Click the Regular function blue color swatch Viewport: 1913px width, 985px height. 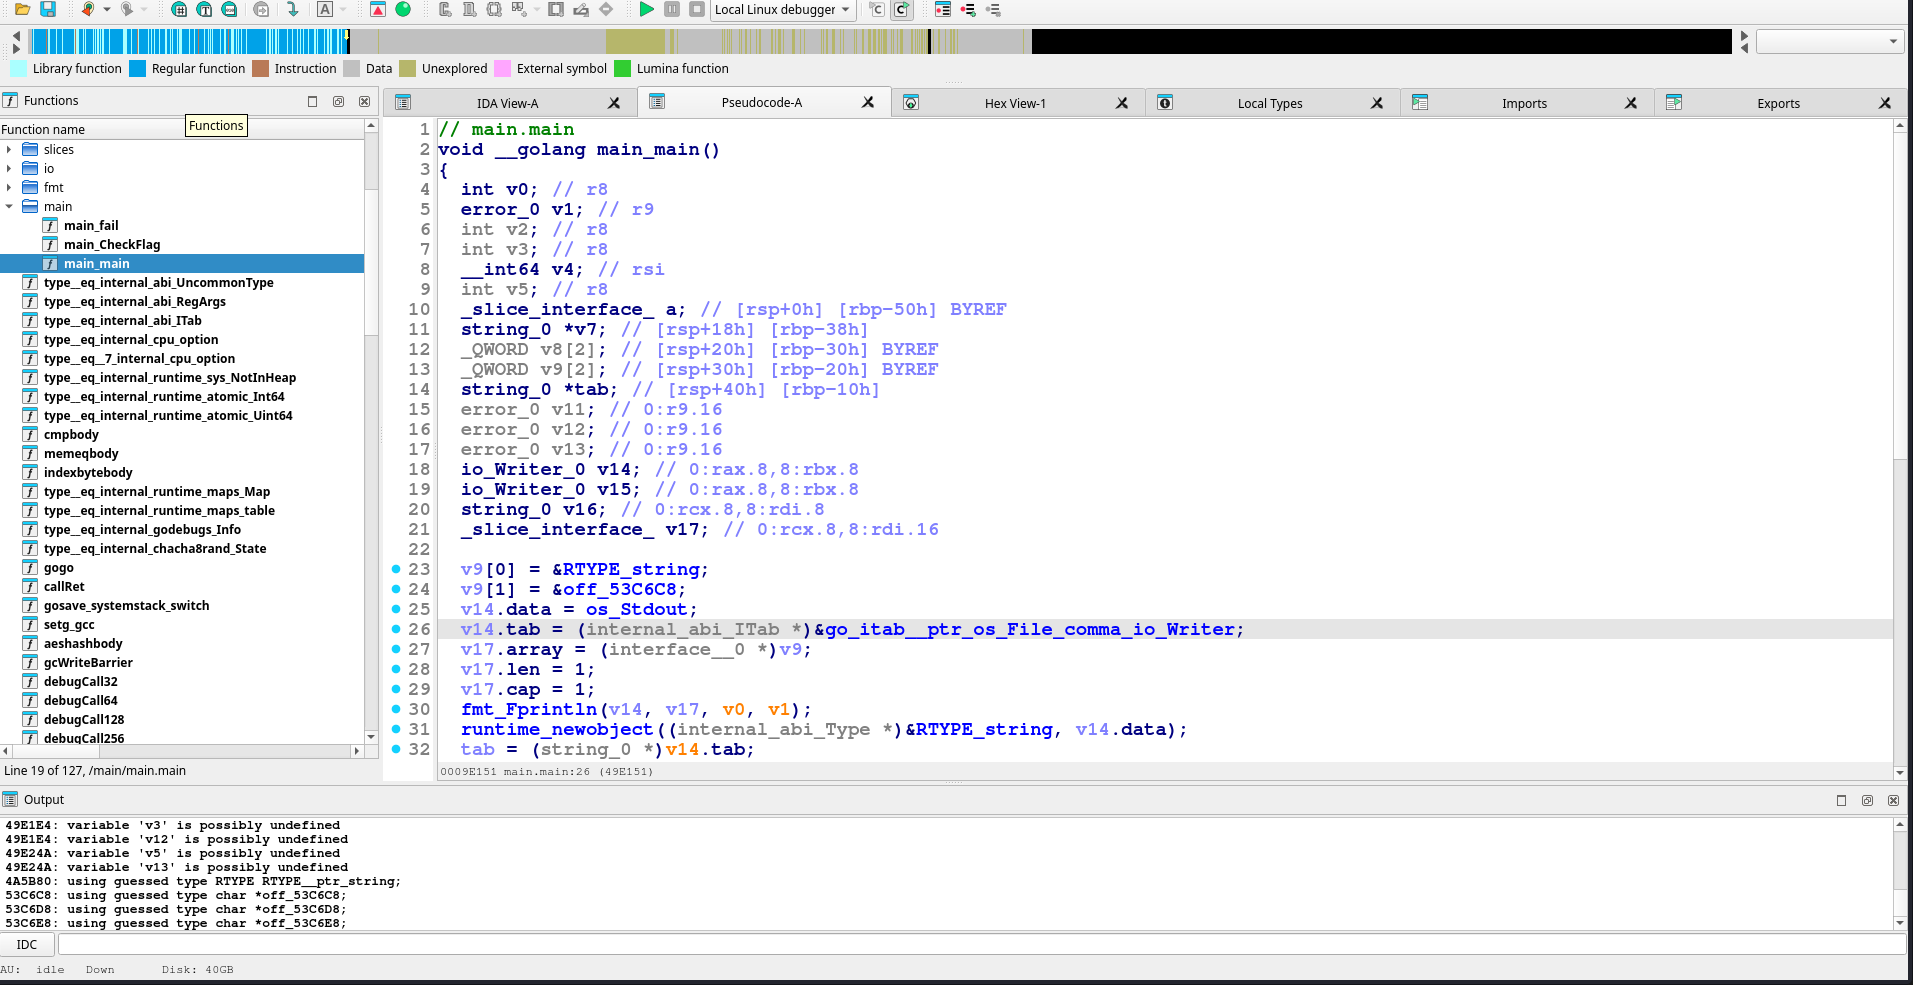click(x=138, y=69)
